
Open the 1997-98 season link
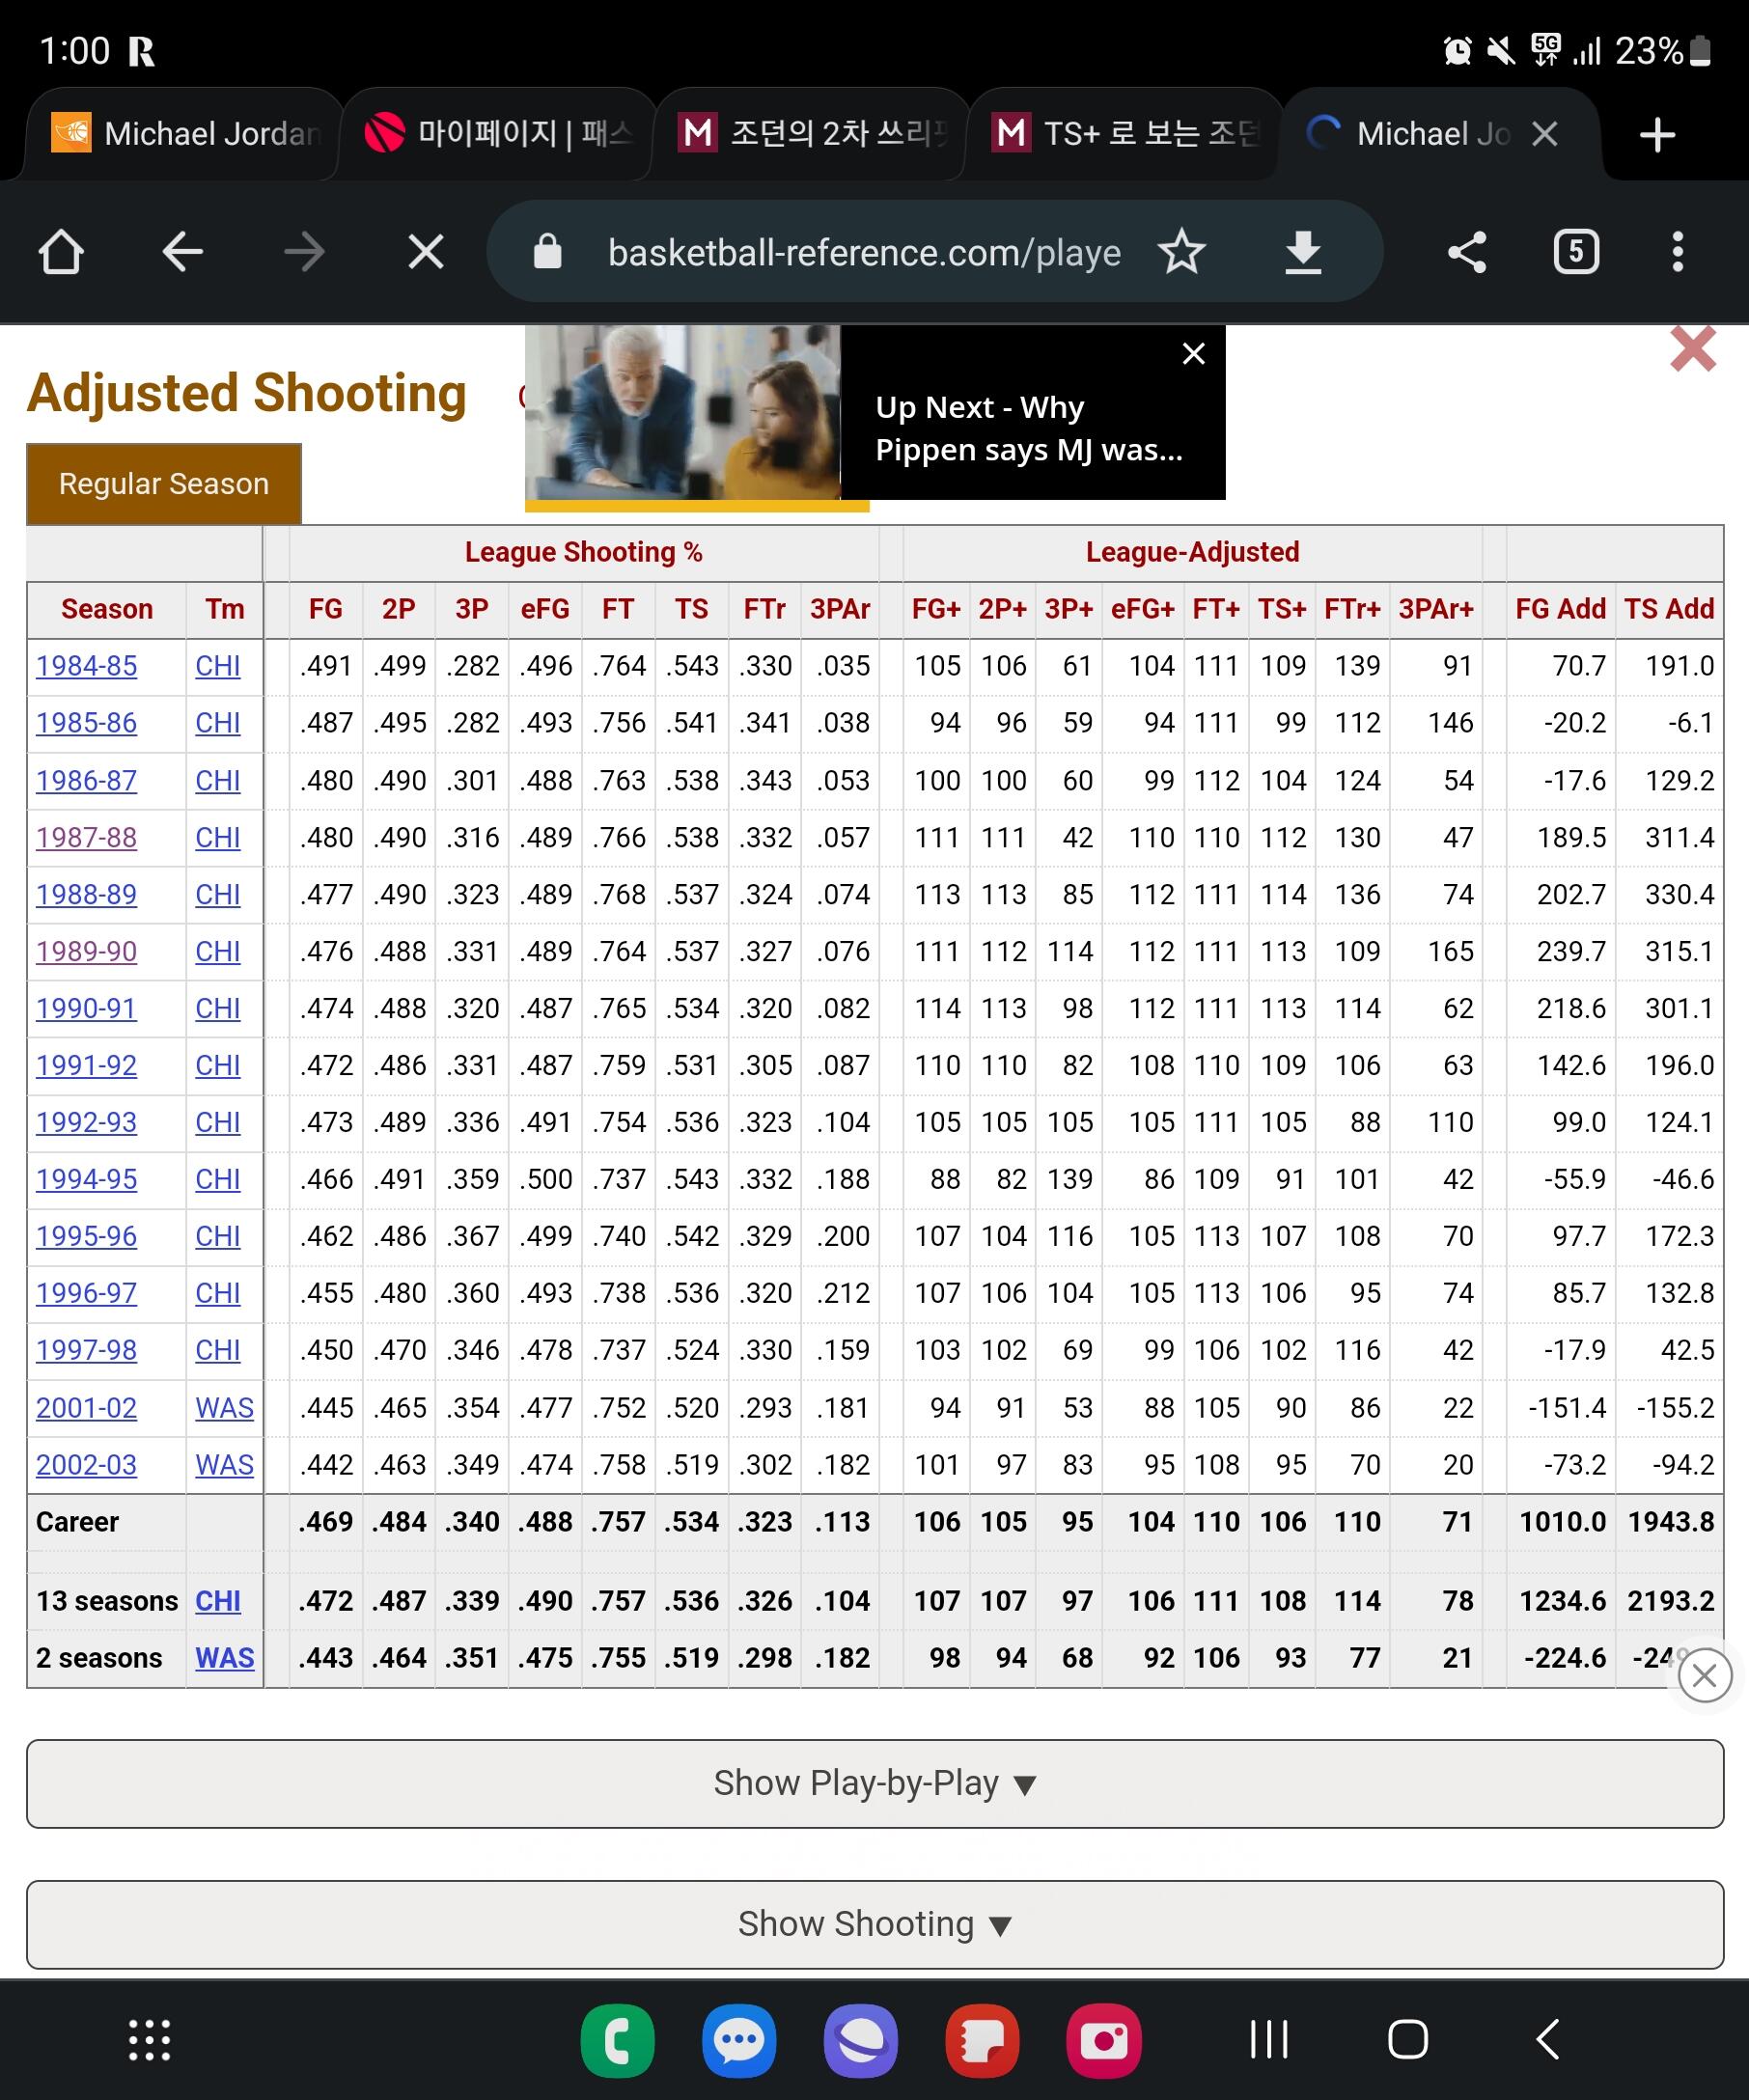(86, 1350)
